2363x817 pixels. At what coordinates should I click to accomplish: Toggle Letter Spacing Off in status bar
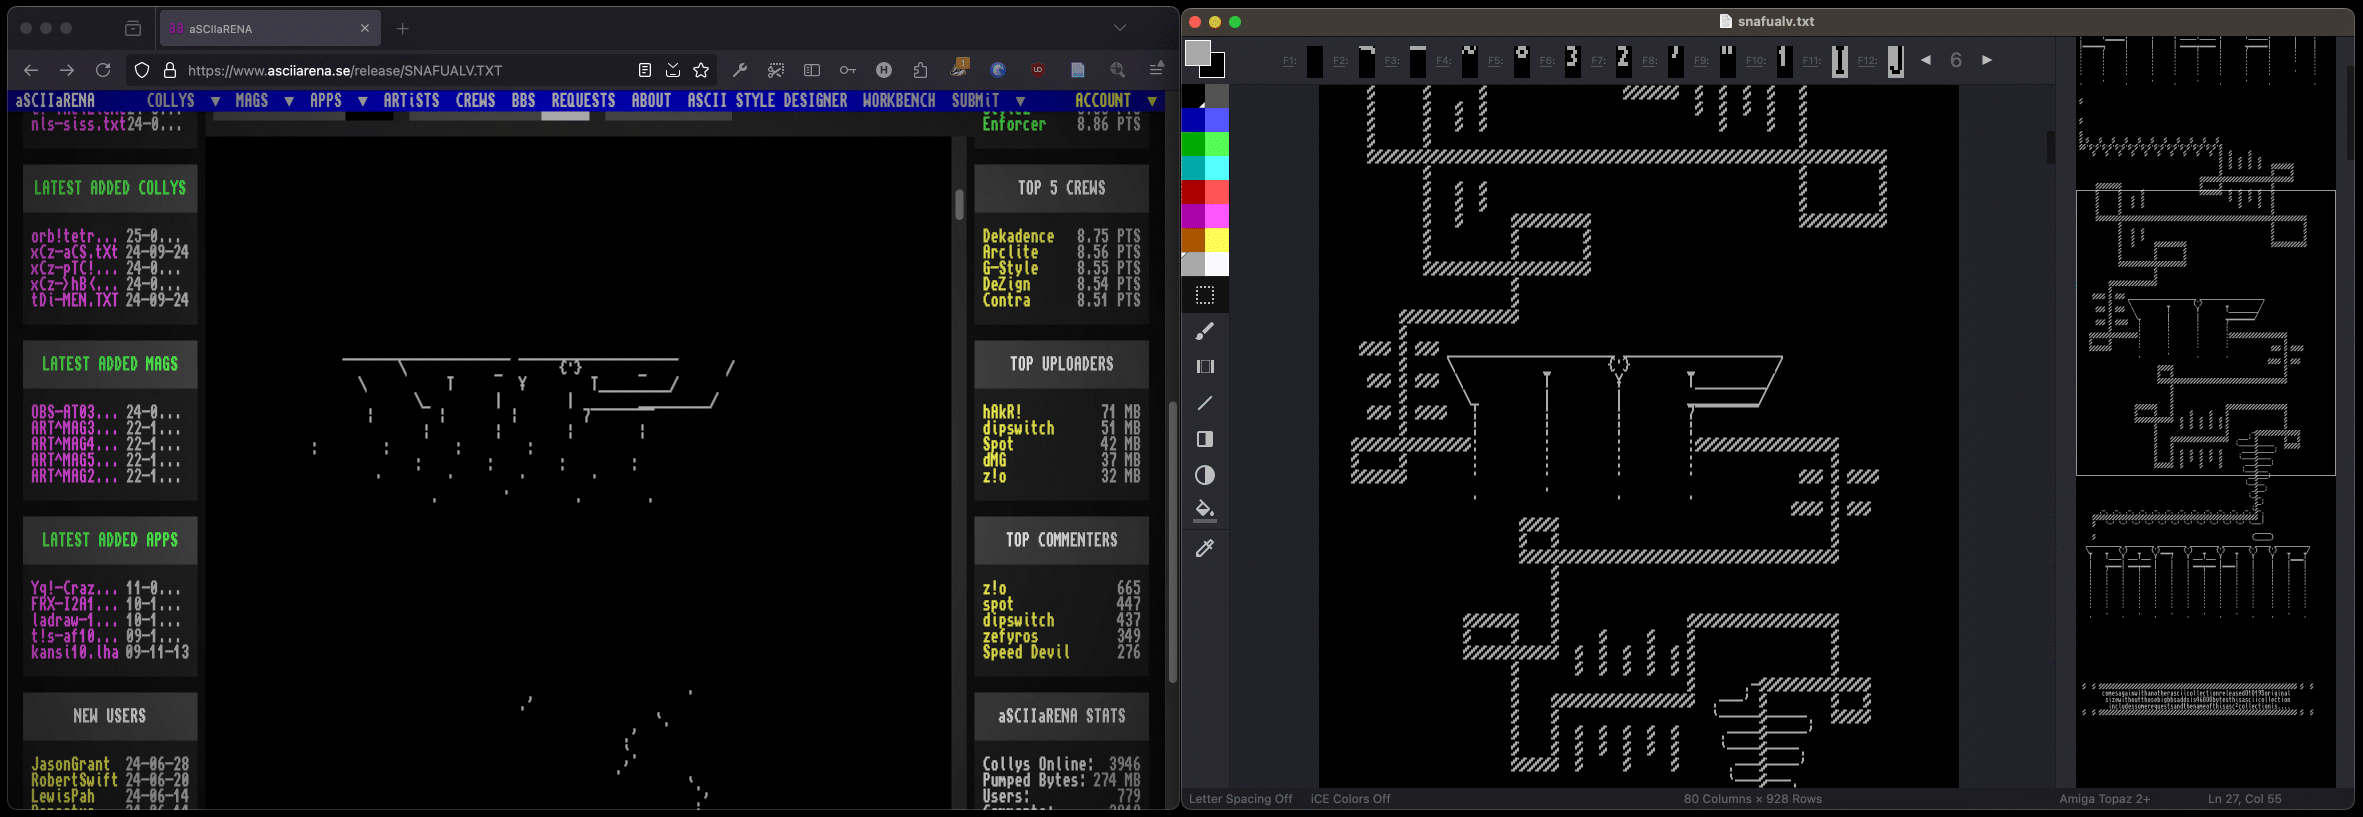[x=1240, y=799]
